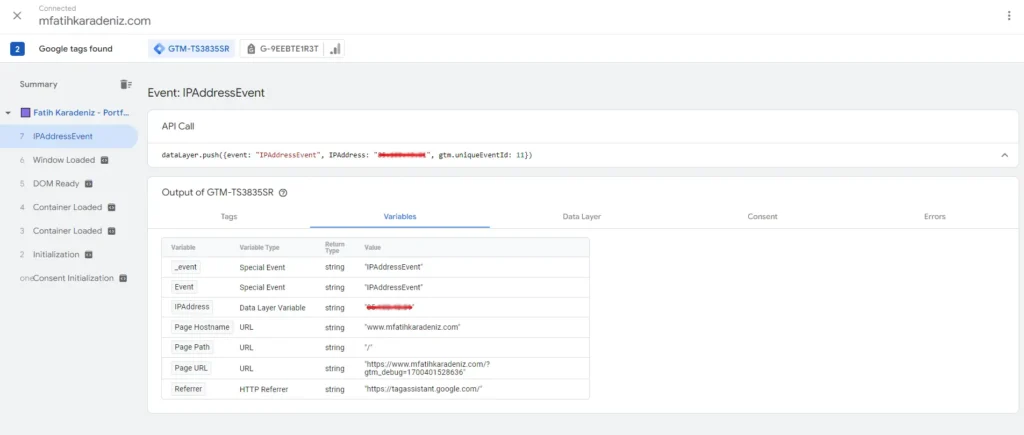Open the Consent tab

(x=764, y=216)
